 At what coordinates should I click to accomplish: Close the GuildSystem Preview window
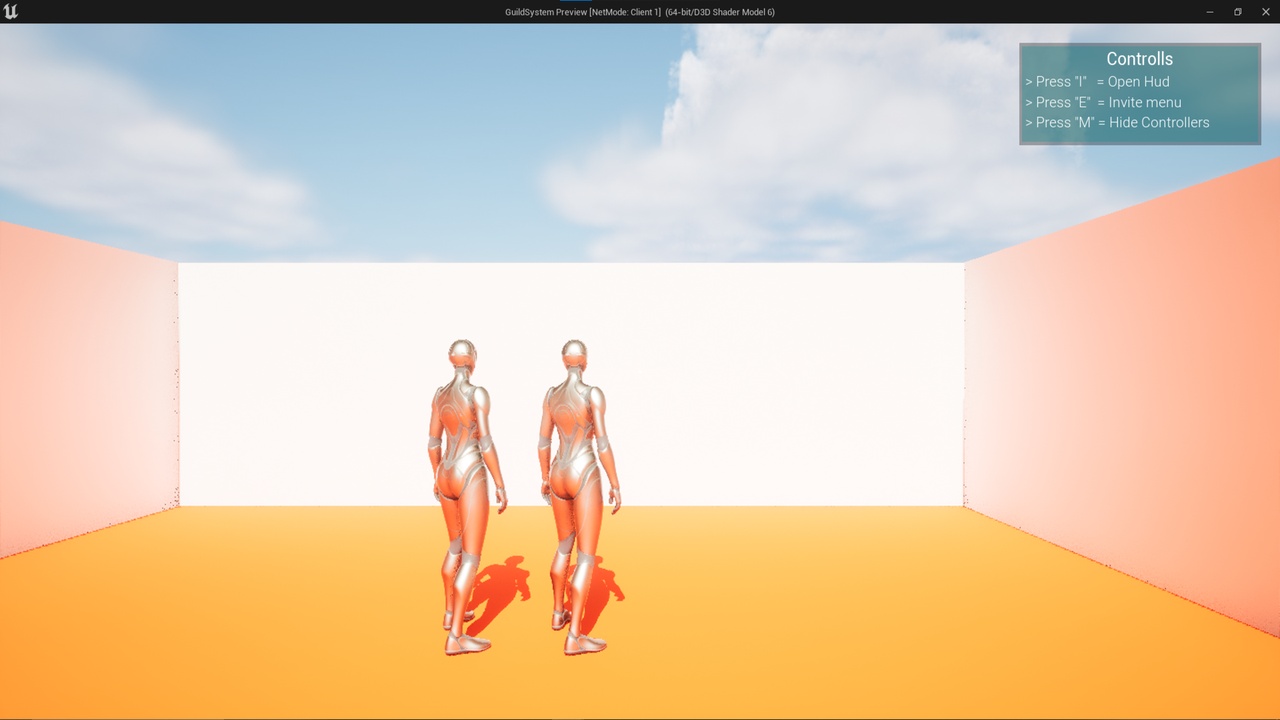pos(1265,12)
